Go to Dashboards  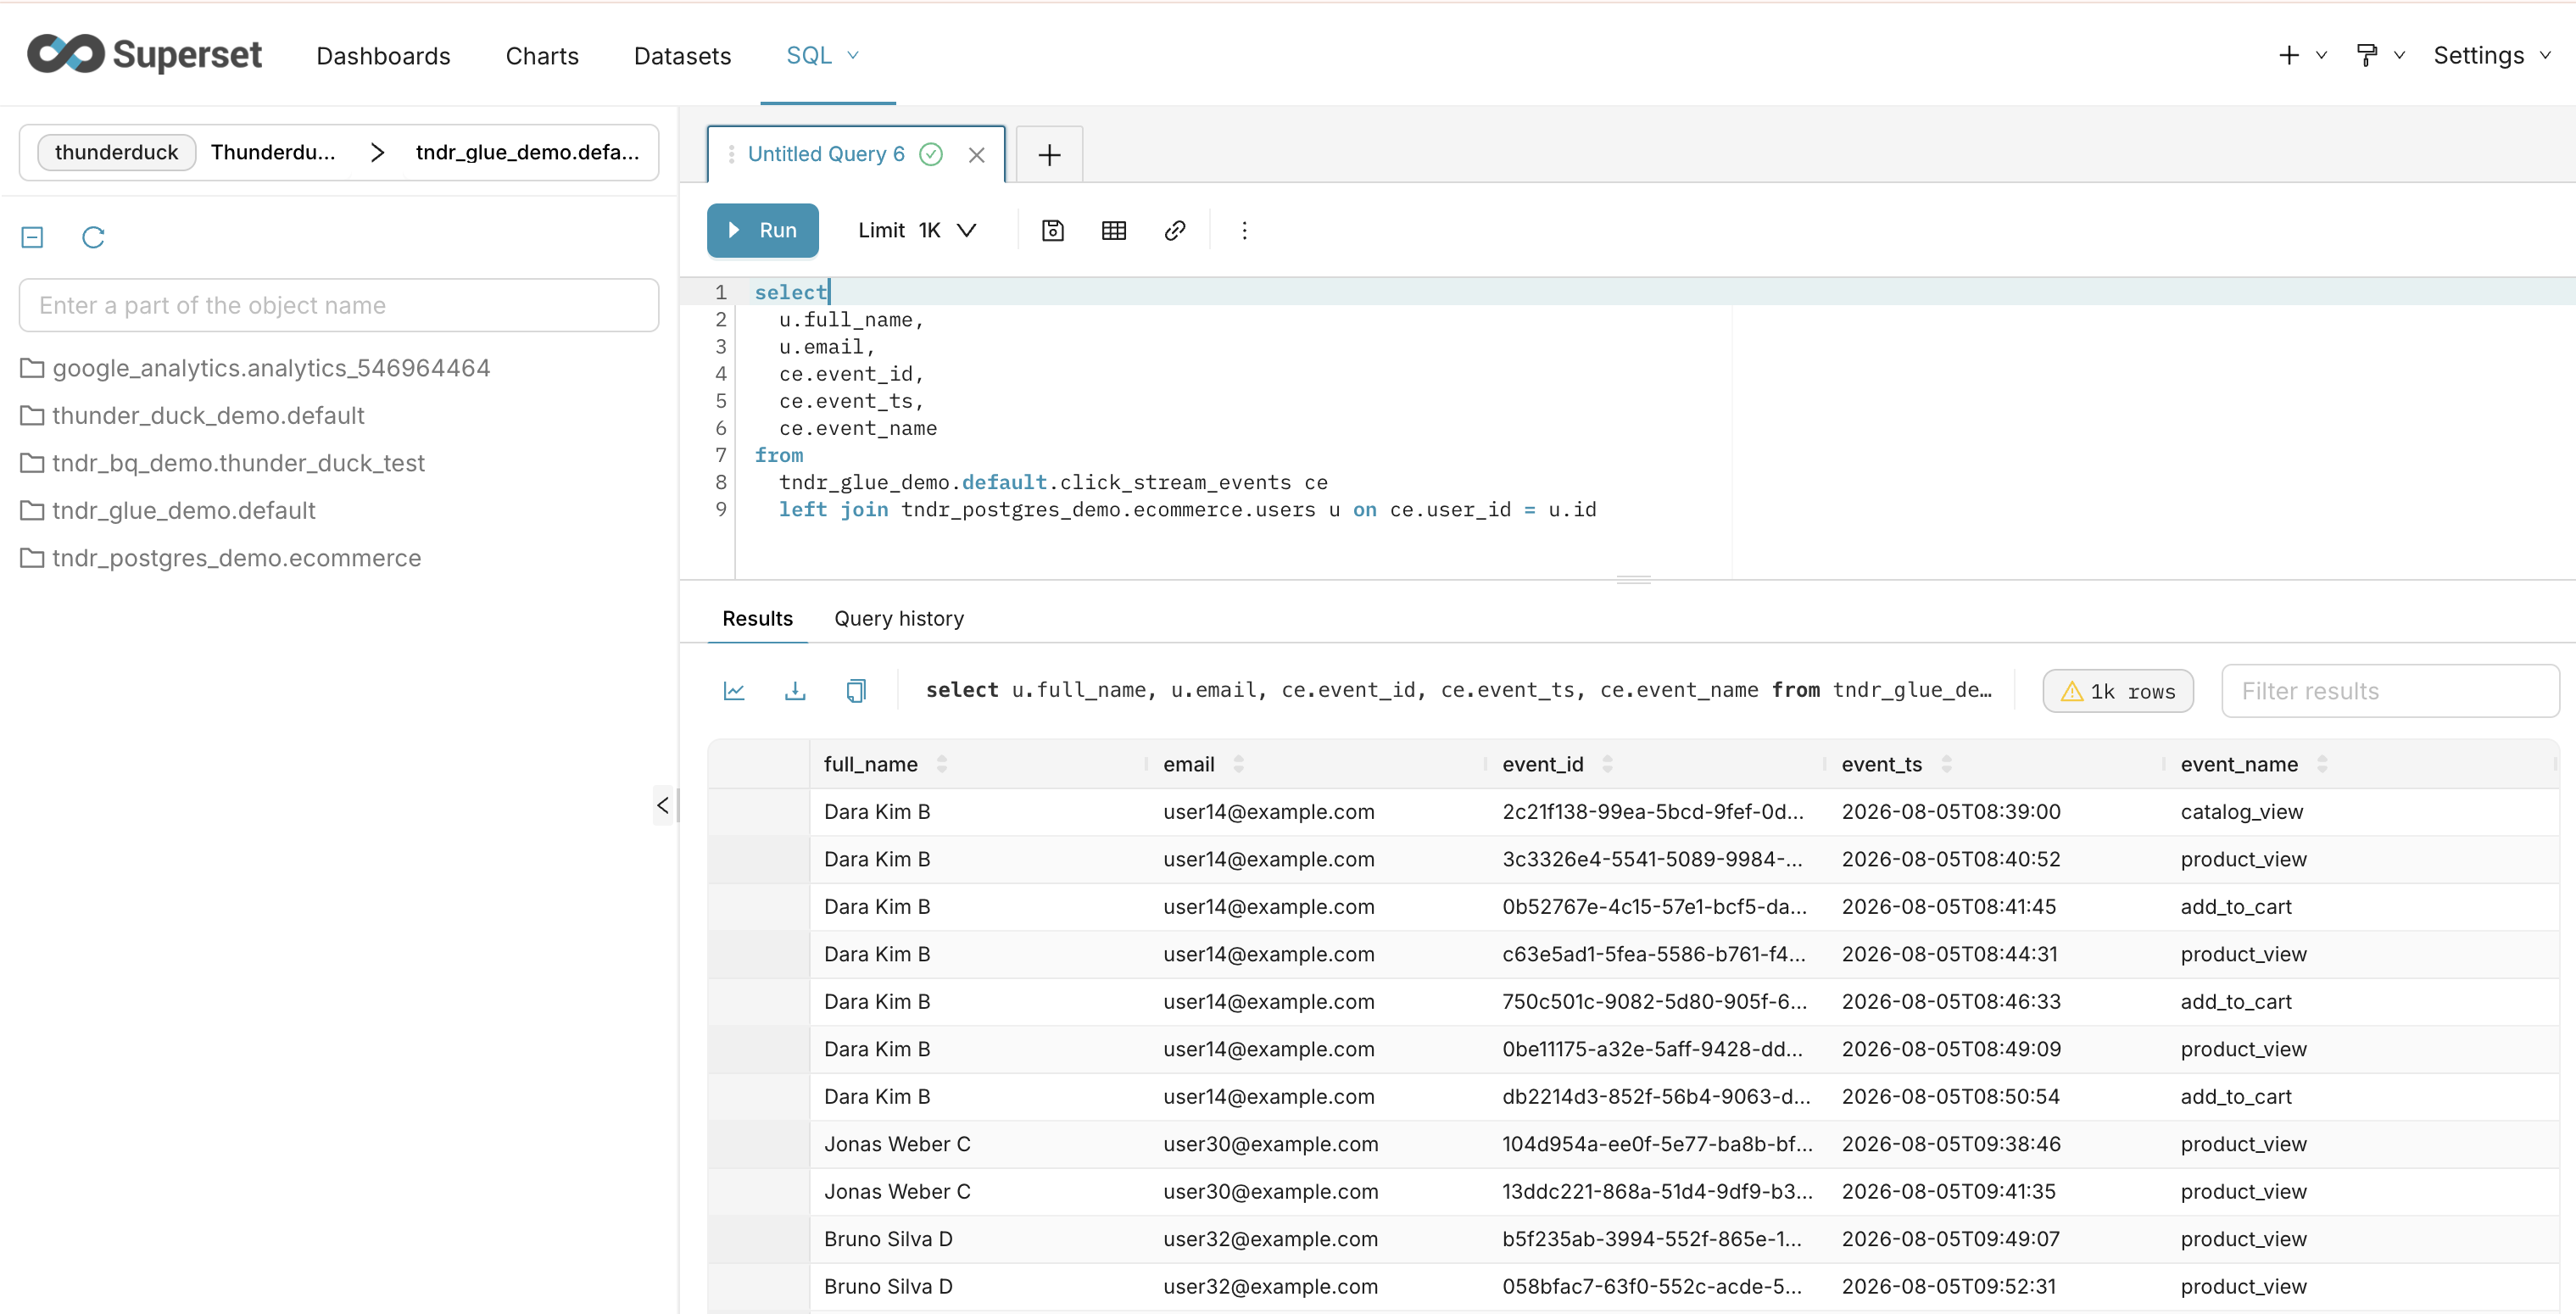[x=383, y=56]
